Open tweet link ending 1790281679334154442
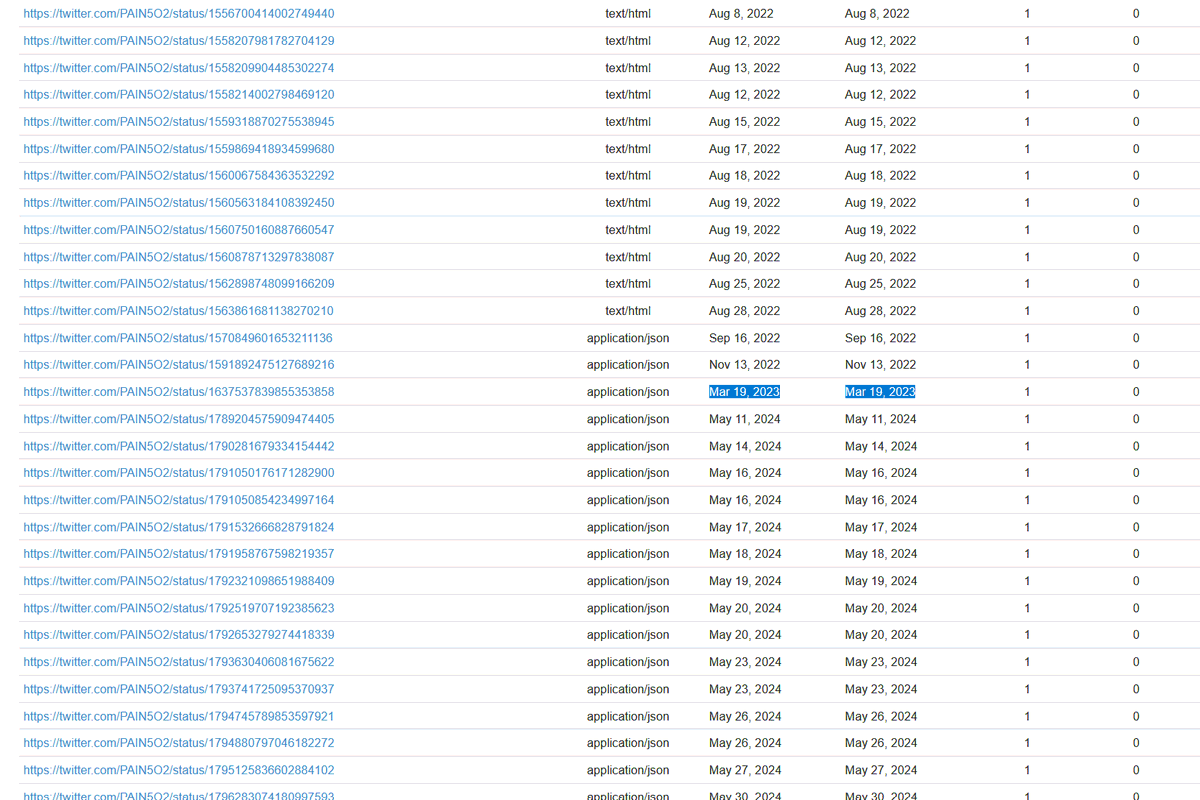 (x=179, y=446)
